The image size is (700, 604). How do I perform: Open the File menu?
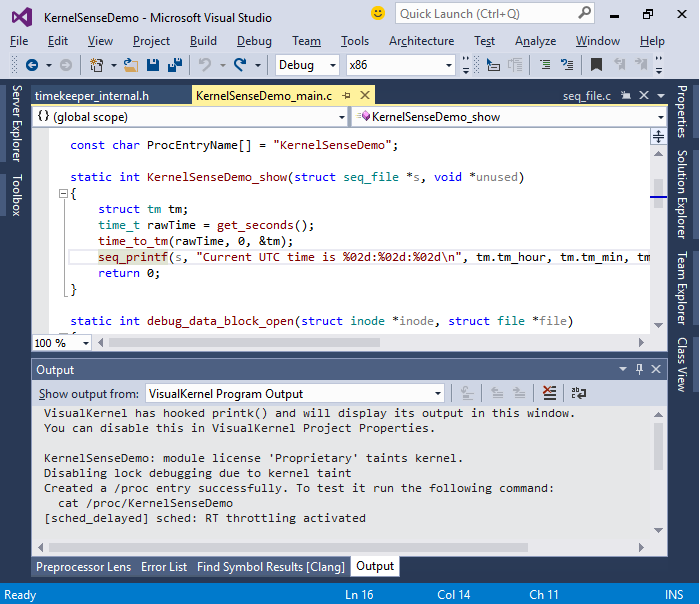[19, 41]
